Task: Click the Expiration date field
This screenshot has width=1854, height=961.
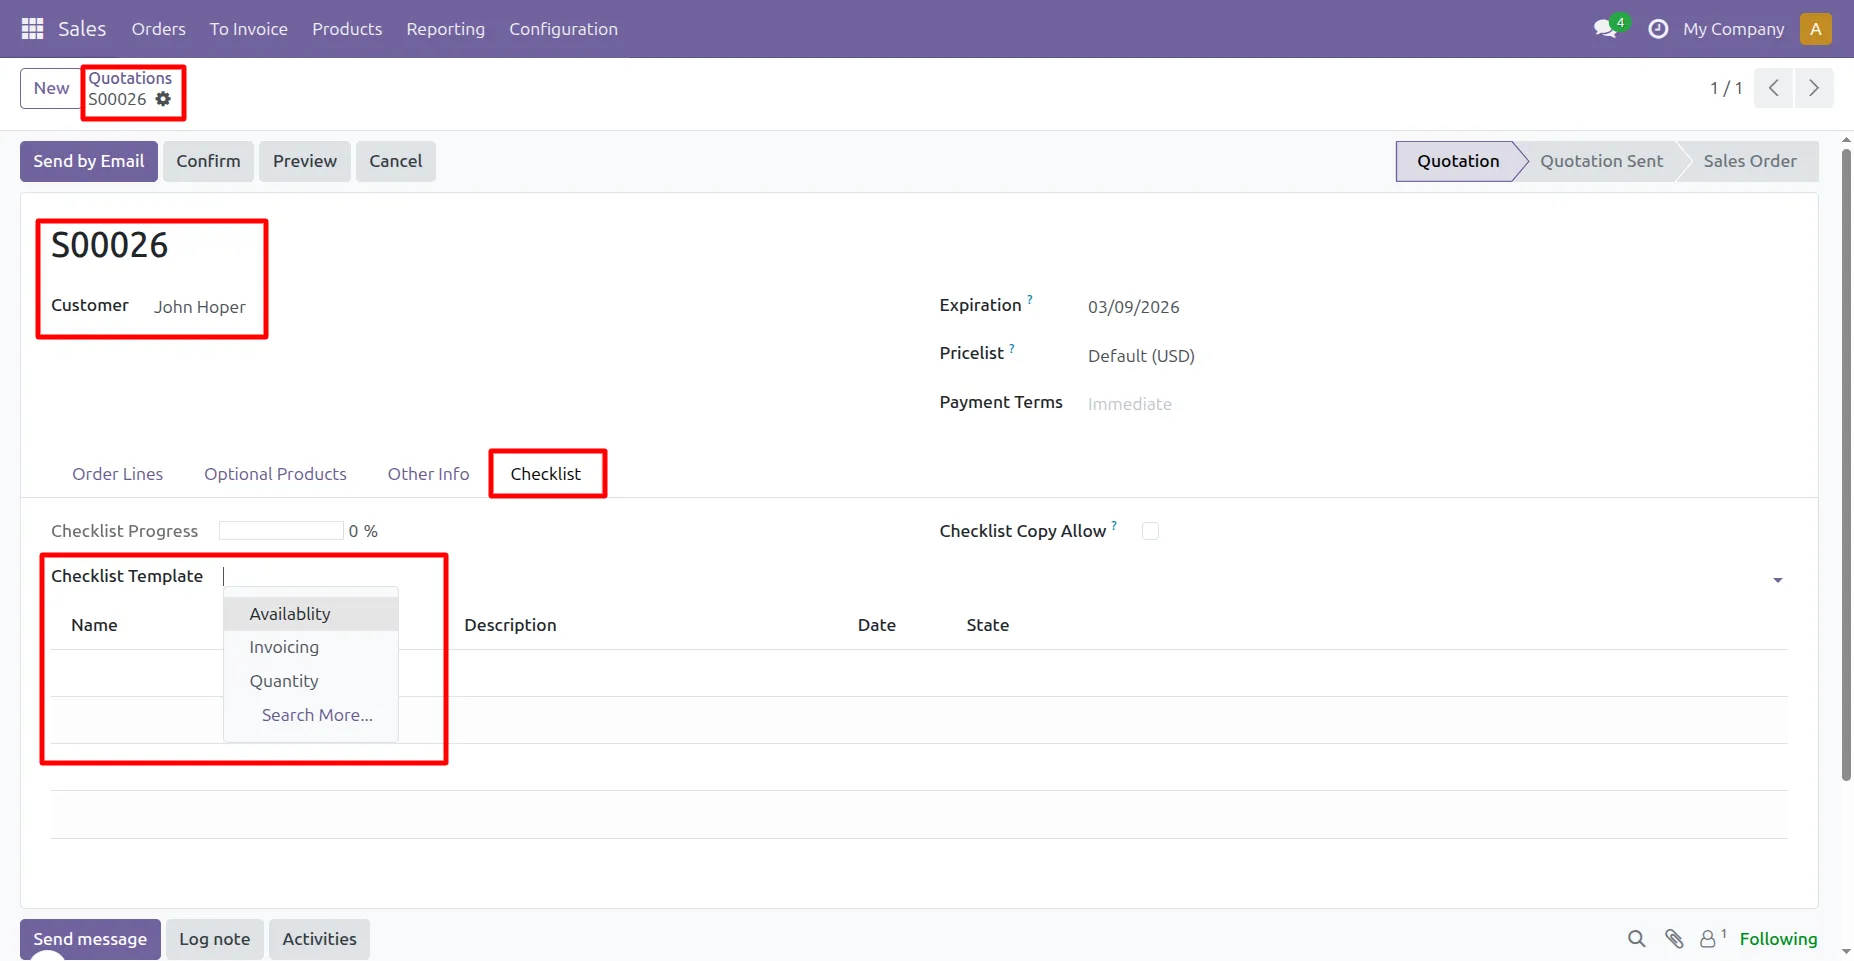Action: [x=1133, y=307]
